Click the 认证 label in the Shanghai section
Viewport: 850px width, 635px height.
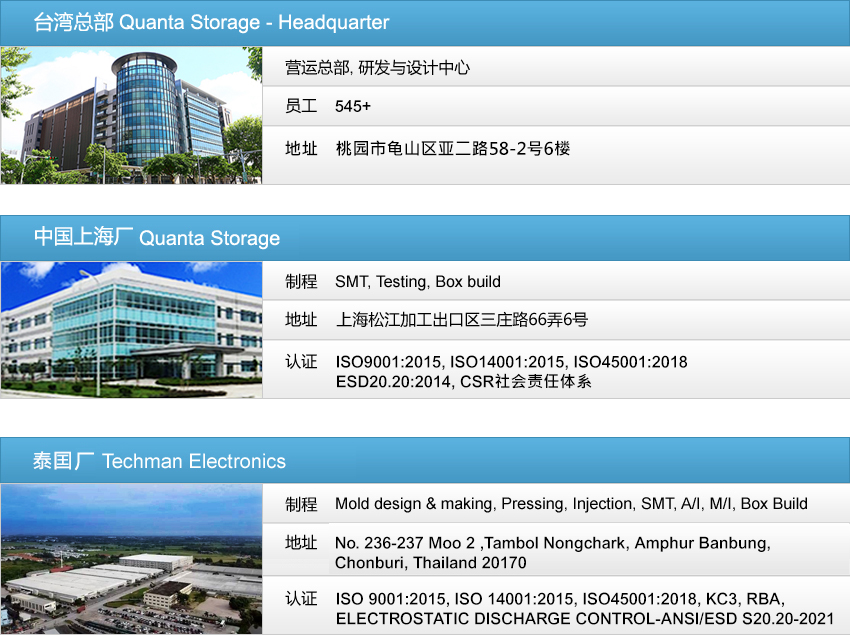click(x=301, y=362)
